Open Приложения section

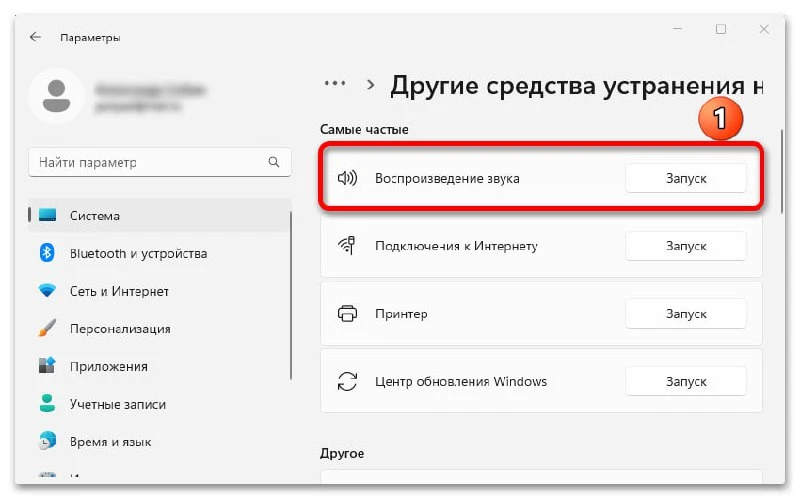tap(160, 366)
